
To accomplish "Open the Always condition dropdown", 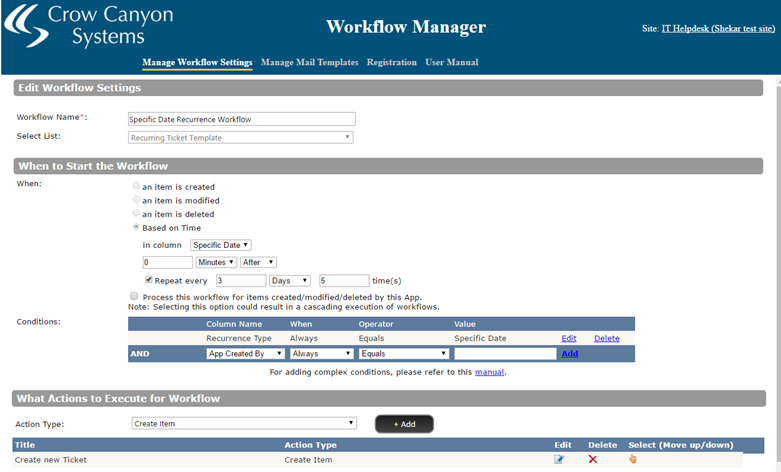I will point(322,354).
